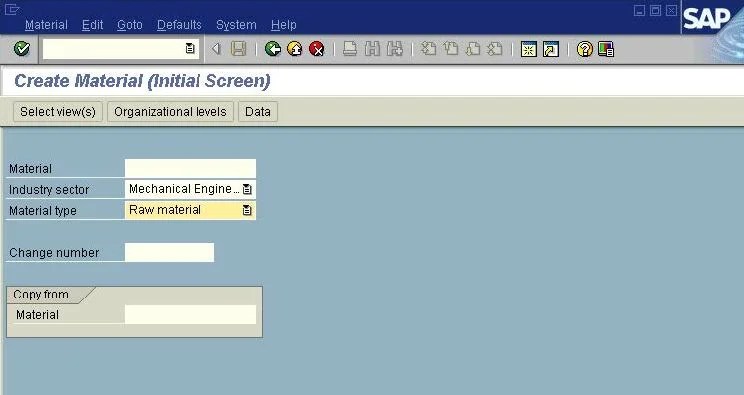Click the red Cancel icon
The height and width of the screenshot is (395, 744).
pyautogui.click(x=316, y=49)
